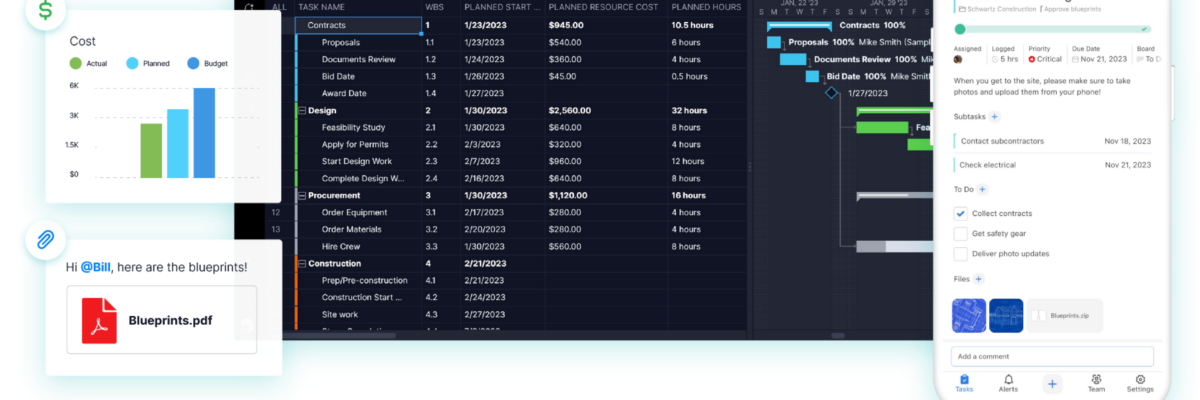Click the green bar in Cost chart
The width and height of the screenshot is (1200, 400).
(151, 151)
